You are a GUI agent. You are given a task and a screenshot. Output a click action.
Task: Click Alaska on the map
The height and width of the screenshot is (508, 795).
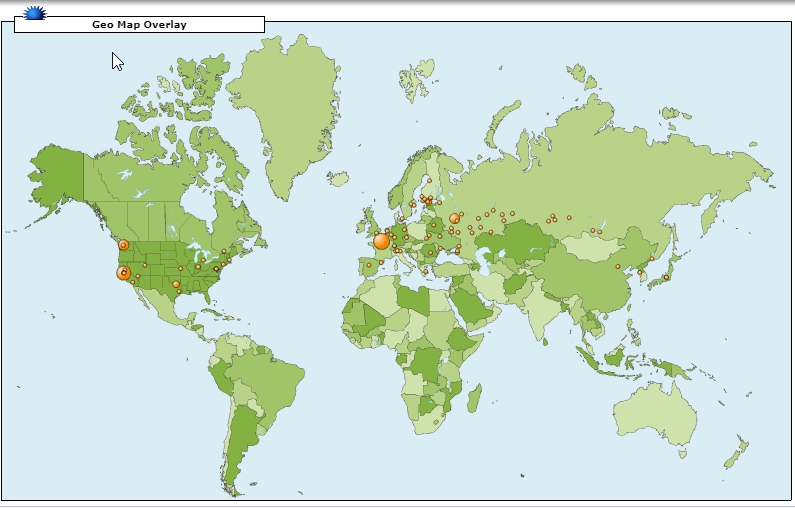[58, 175]
